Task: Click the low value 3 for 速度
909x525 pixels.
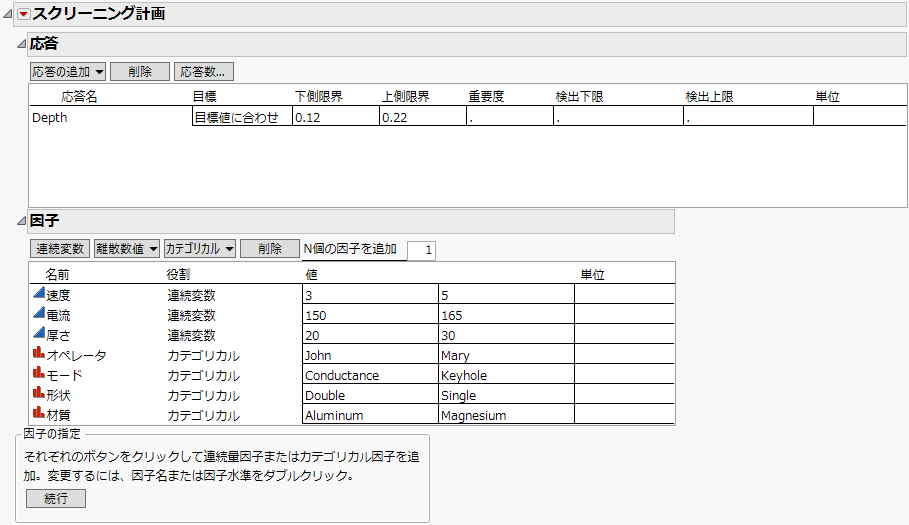Action: pos(370,294)
